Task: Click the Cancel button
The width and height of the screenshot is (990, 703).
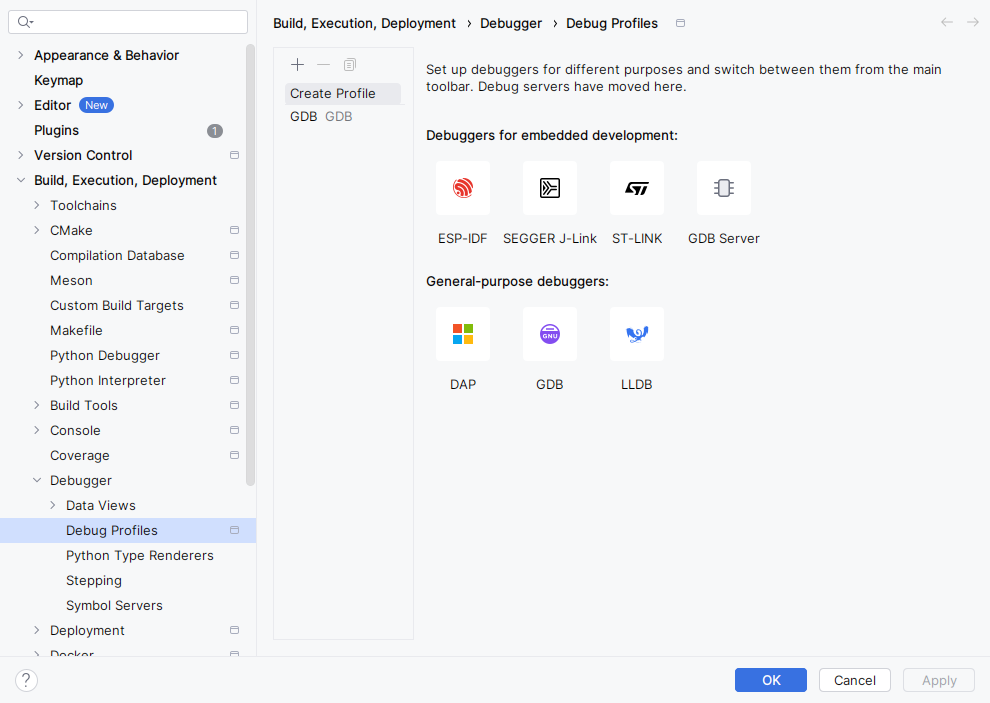Action: (x=854, y=680)
